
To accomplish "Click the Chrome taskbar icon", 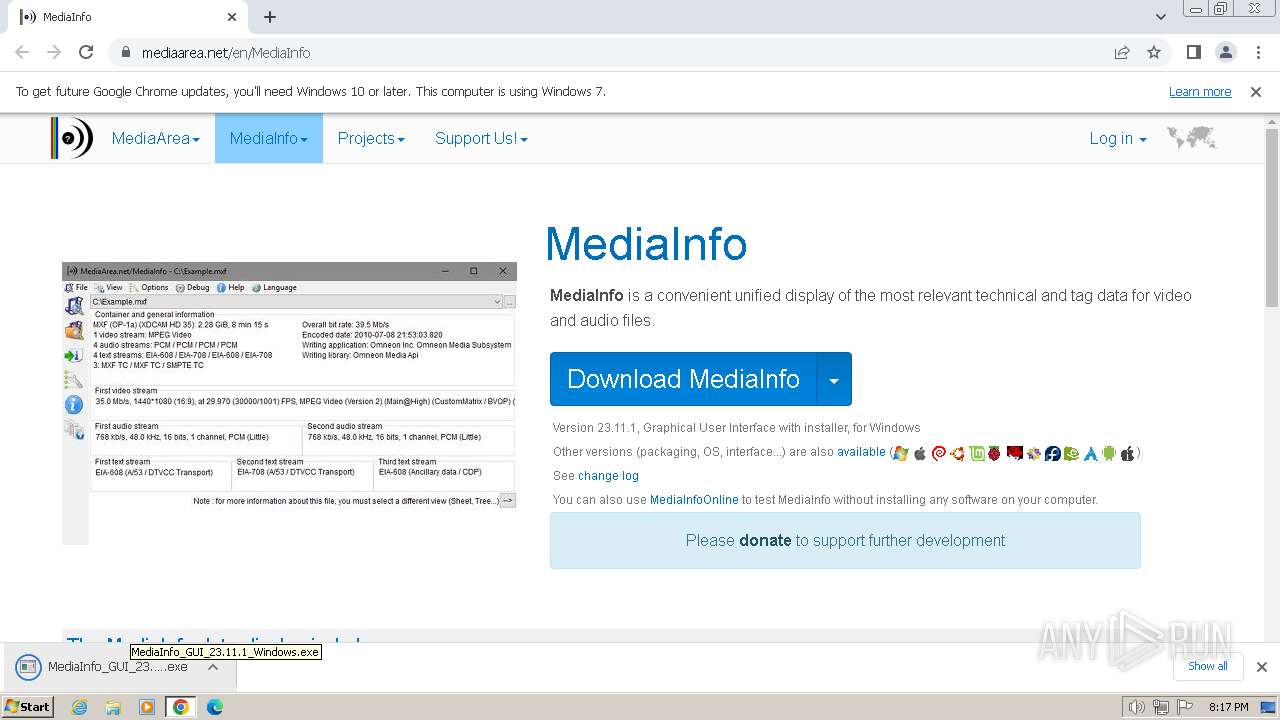I will tap(181, 707).
